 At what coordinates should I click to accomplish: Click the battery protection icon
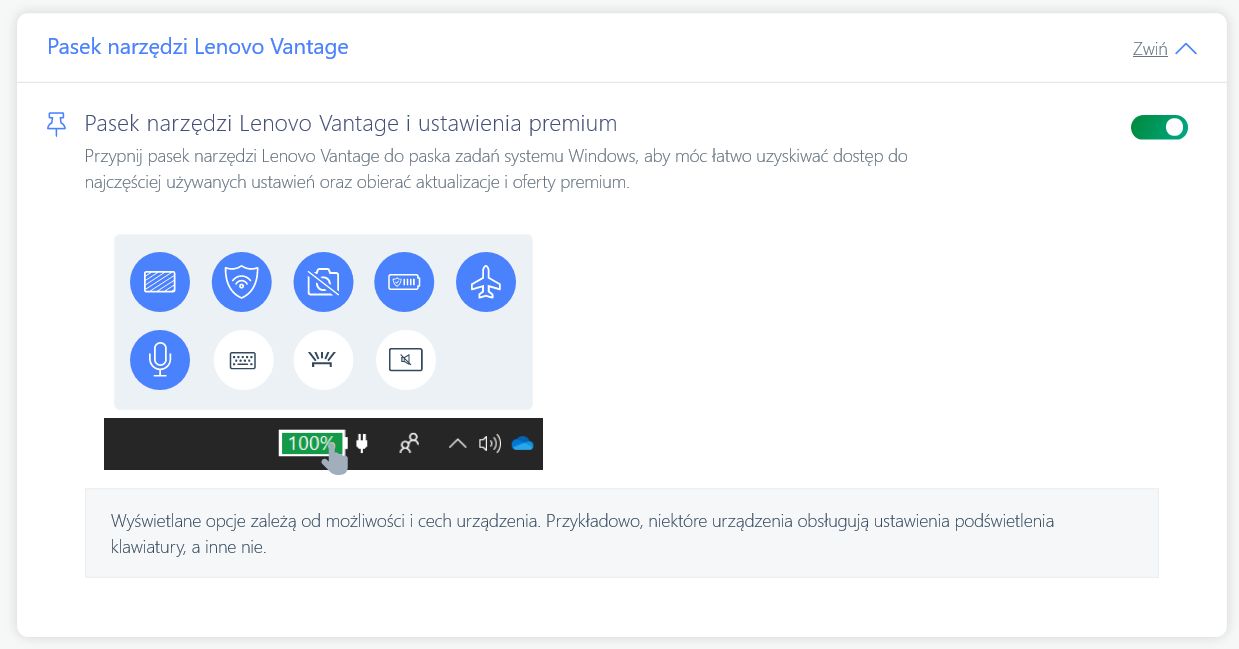pos(404,282)
